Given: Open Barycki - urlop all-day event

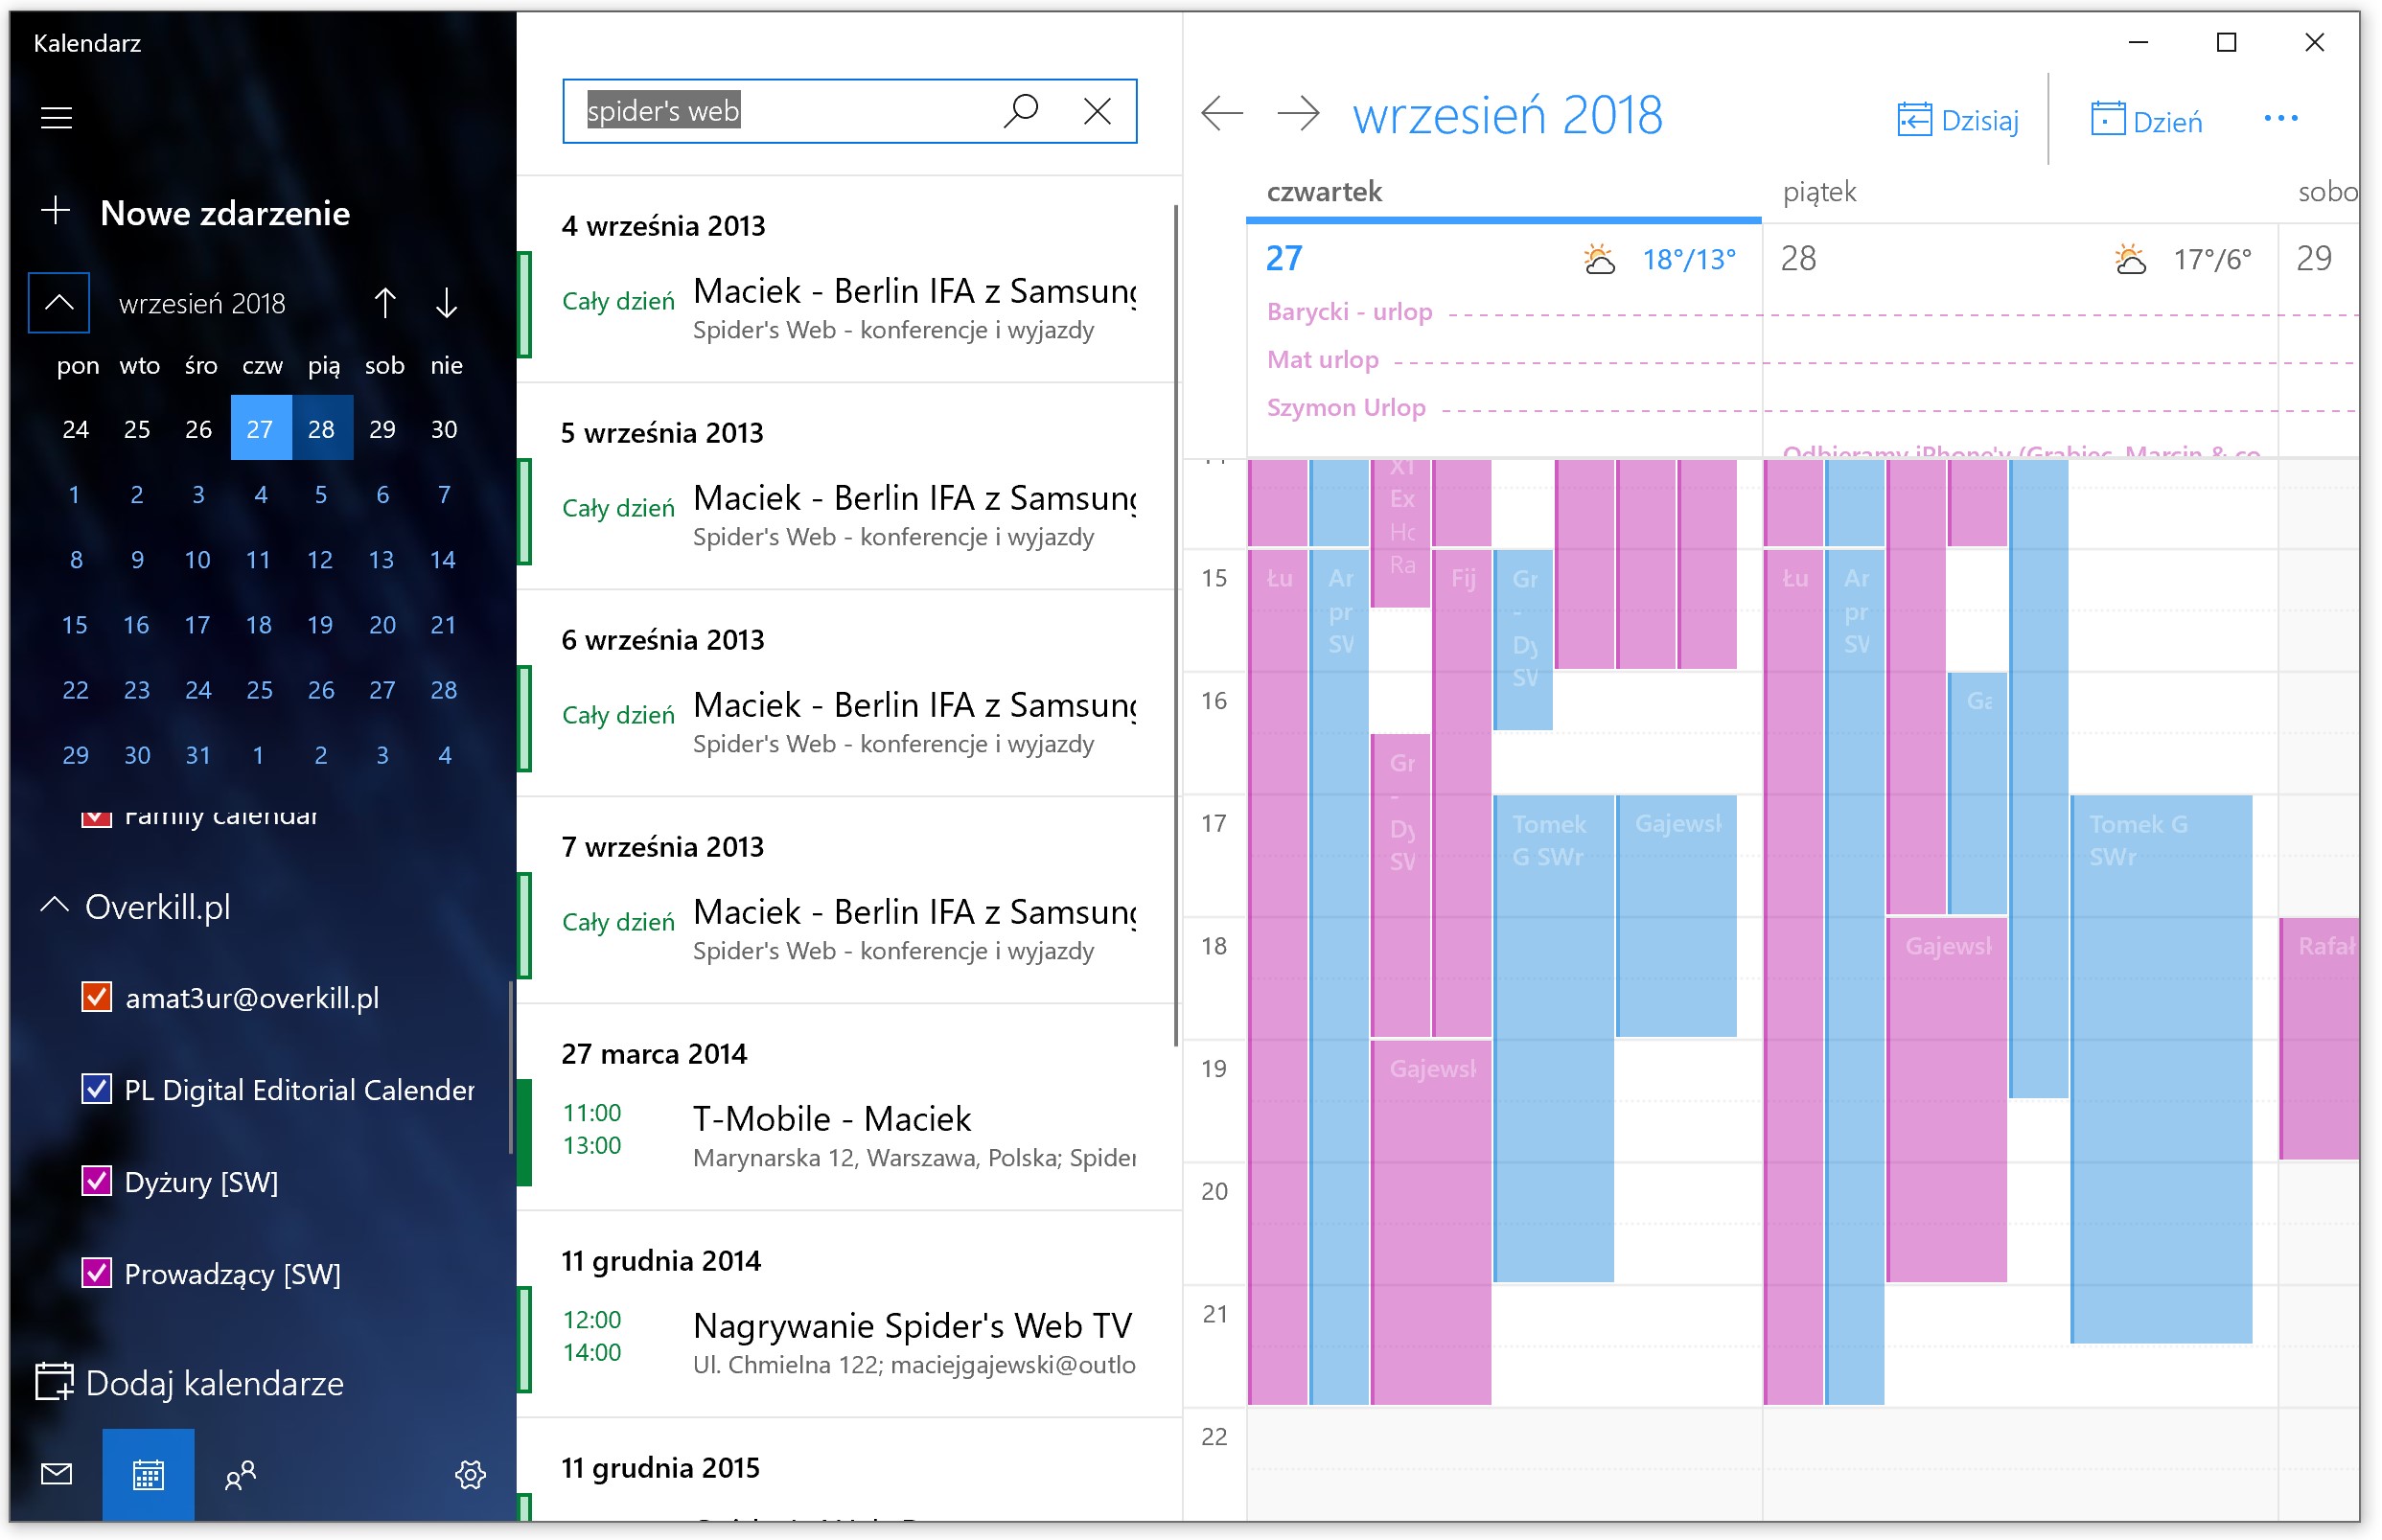Looking at the screenshot, I should pyautogui.click(x=1349, y=311).
